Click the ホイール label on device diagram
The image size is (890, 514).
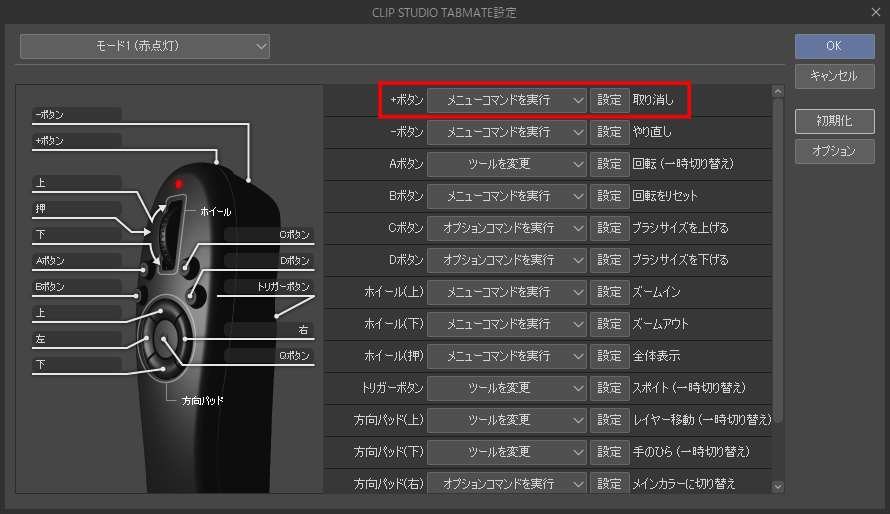point(216,212)
